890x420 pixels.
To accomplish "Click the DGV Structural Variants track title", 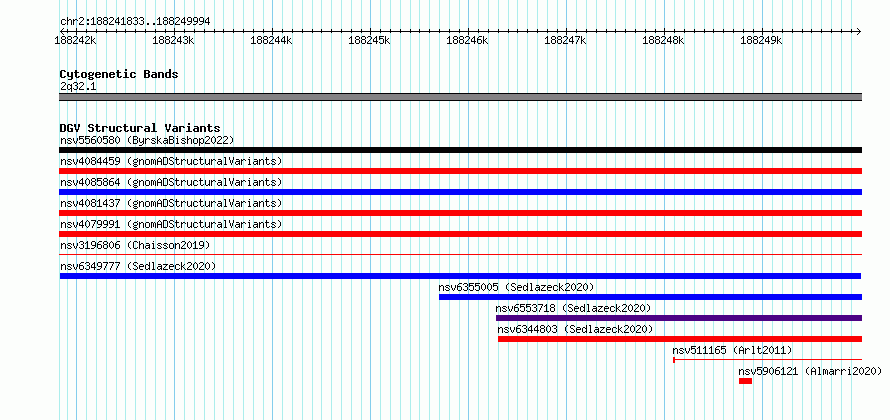I will [x=140, y=128].
